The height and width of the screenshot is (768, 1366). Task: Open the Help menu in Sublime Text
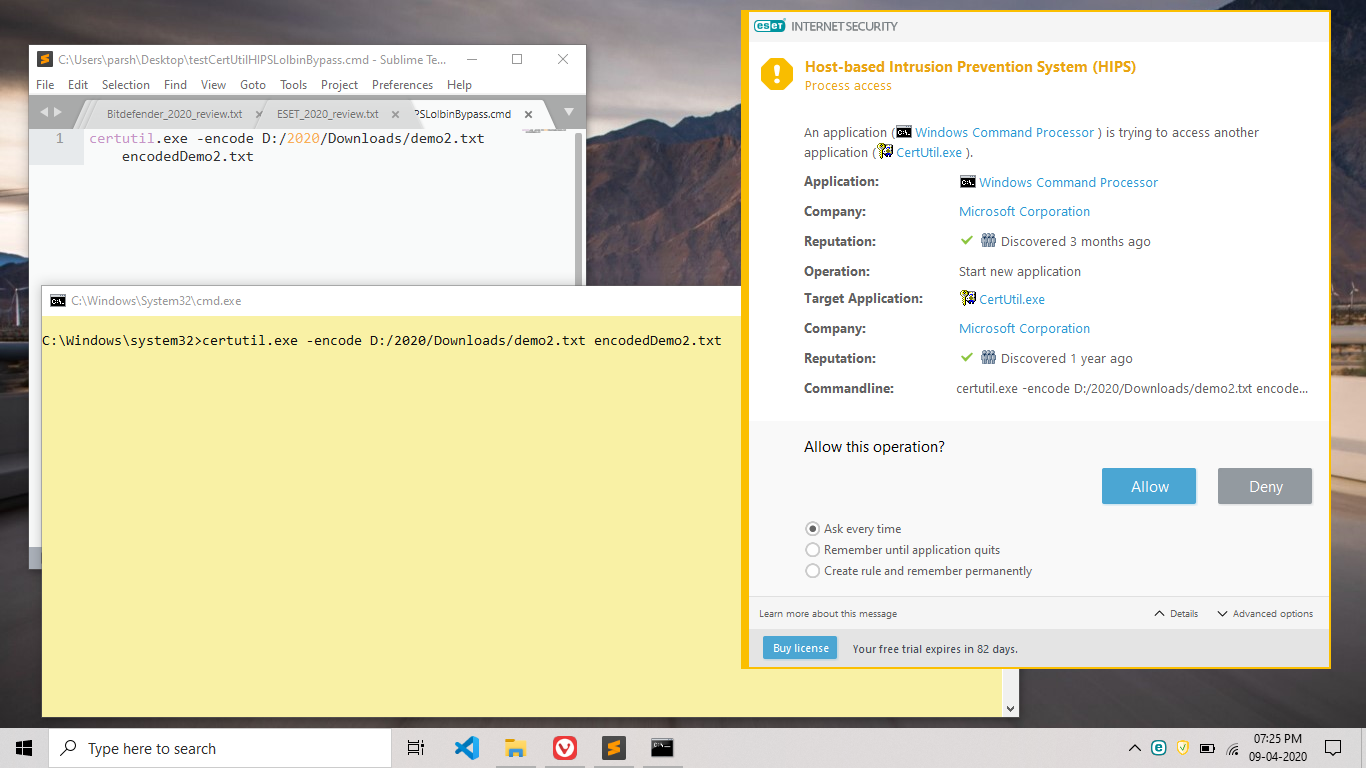pos(459,85)
